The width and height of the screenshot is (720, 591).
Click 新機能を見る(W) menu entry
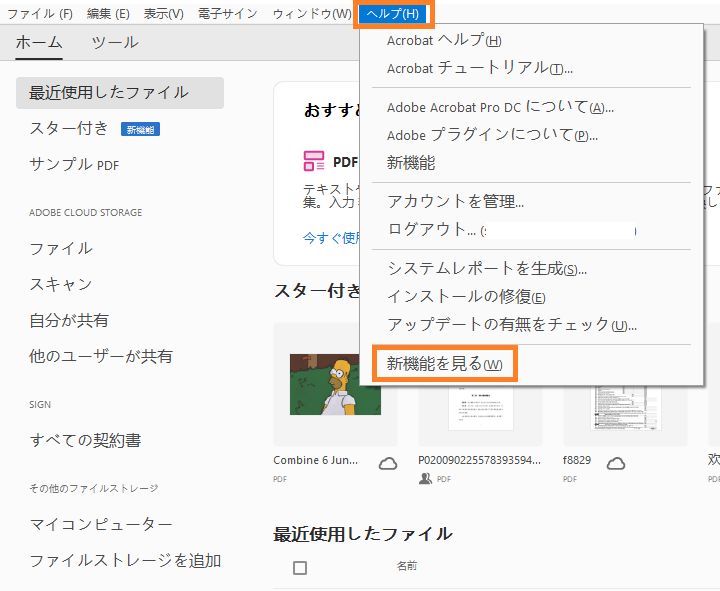pyautogui.click(x=444, y=364)
